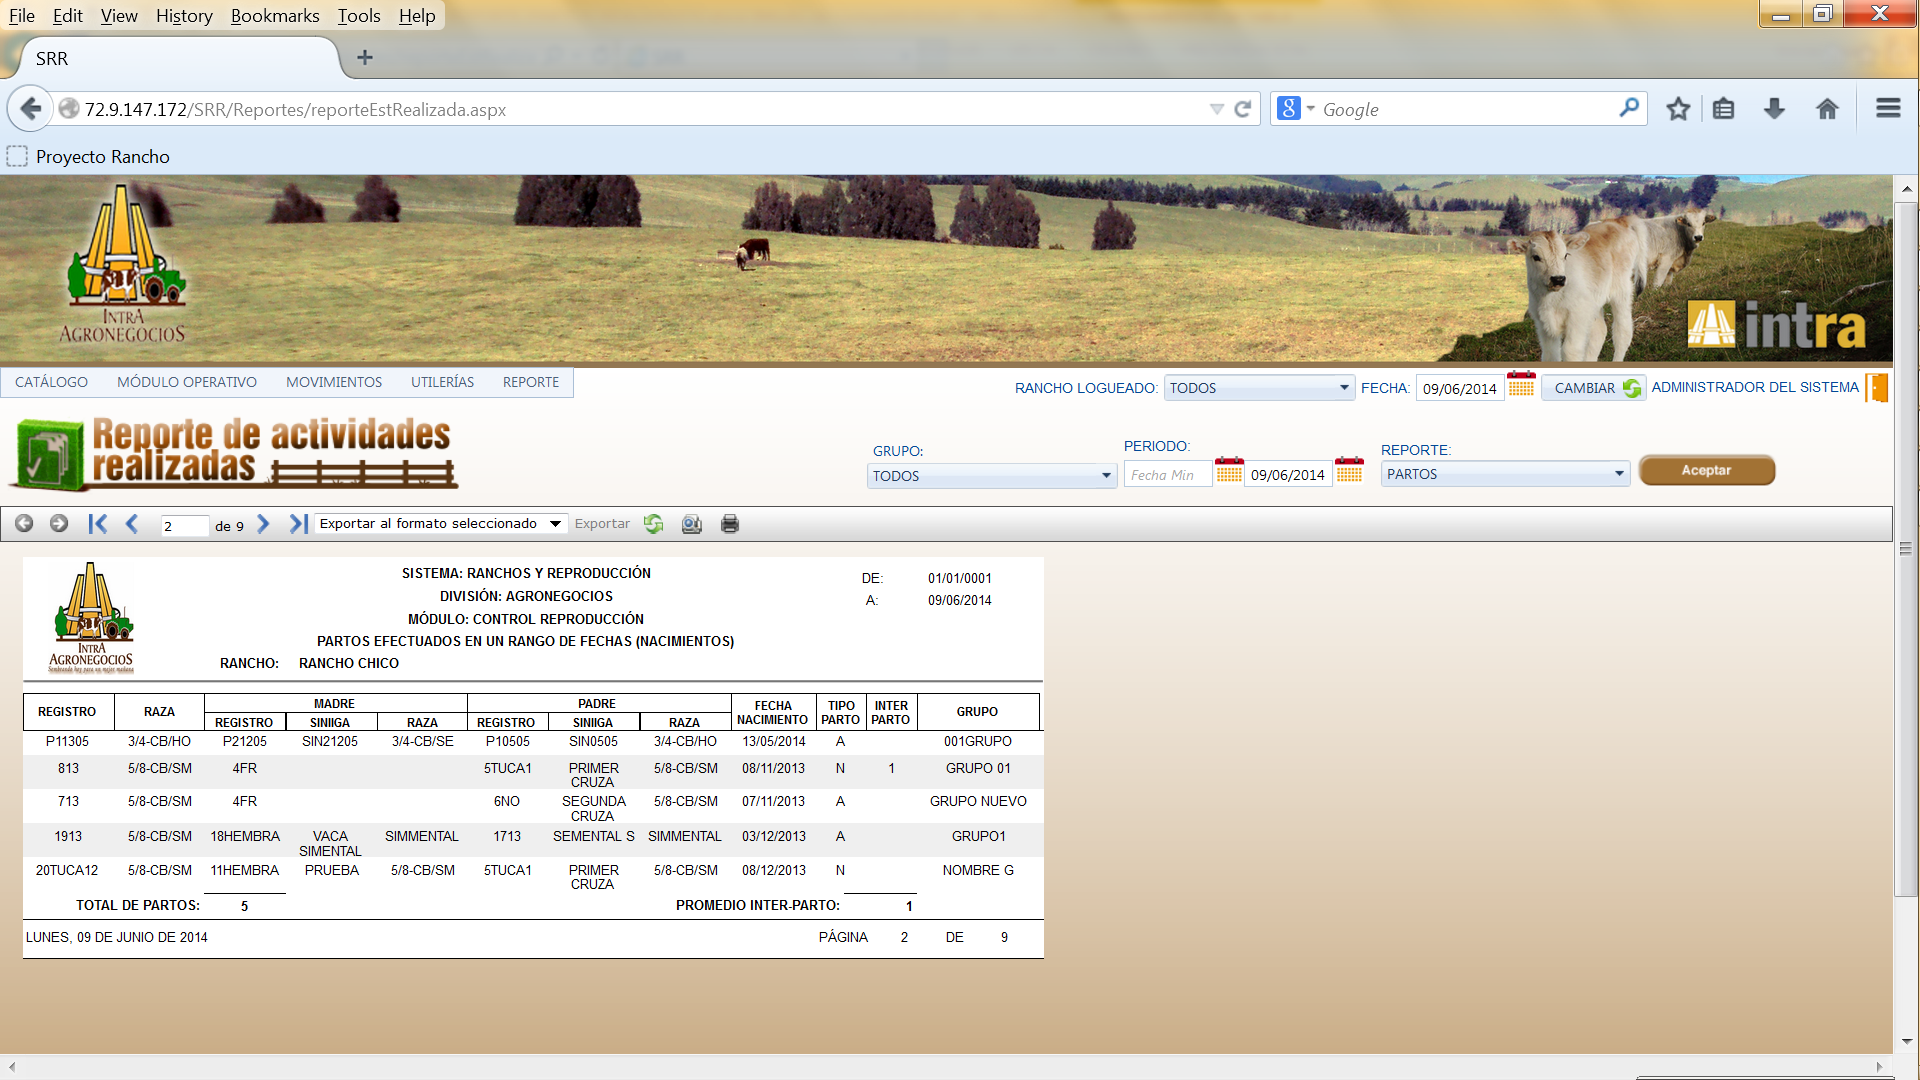Go to first report page
Screen dimensions: 1920x1080
[x=97, y=524]
